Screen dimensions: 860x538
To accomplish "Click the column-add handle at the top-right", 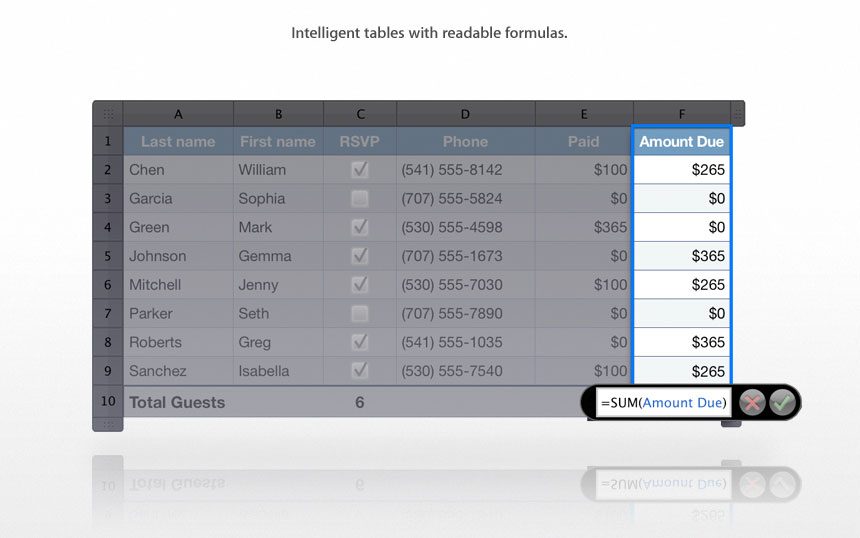I will [738, 114].
